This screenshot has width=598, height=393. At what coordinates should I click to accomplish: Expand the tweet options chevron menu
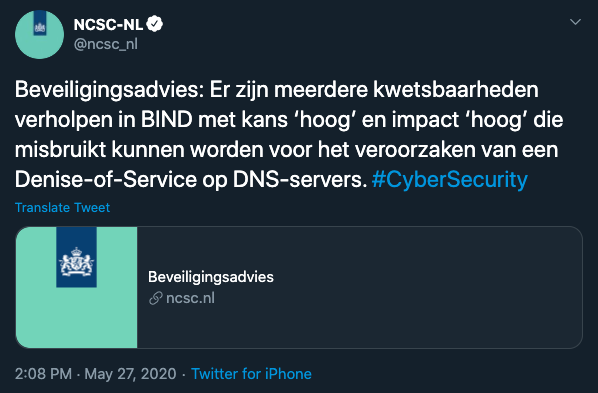click(575, 22)
